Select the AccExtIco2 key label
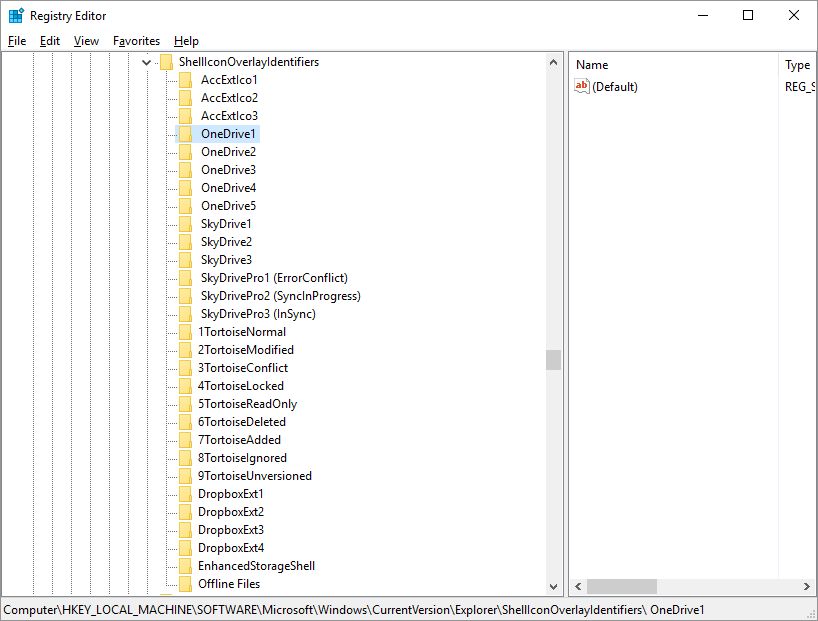Image resolution: width=818 pixels, height=621 pixels. tap(230, 98)
